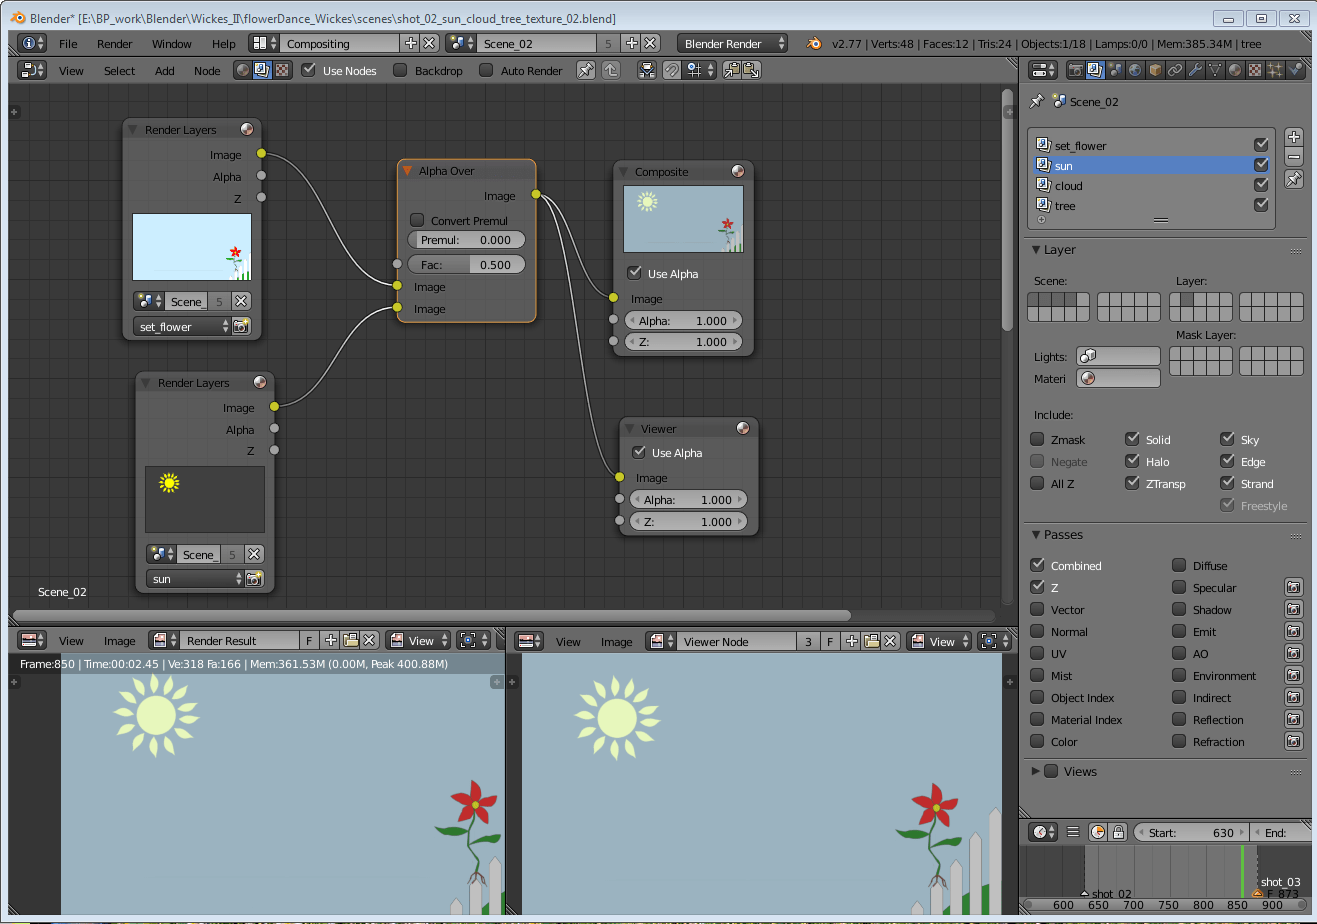Viewport: 1317px width, 924px height.
Task: Click the pin icon in Properties editor header
Action: [x=1036, y=101]
